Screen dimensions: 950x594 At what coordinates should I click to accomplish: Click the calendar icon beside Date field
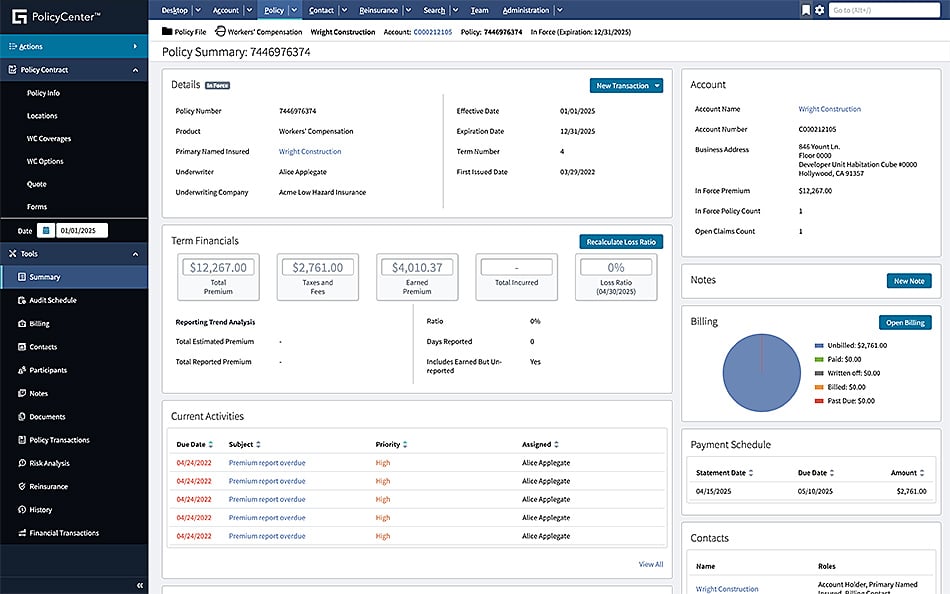[45, 231]
